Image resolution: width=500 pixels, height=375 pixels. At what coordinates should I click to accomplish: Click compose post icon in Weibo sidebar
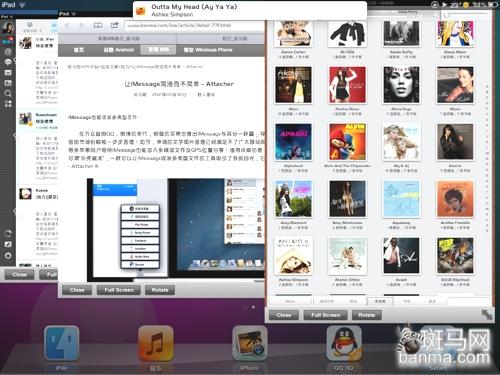click(8, 244)
